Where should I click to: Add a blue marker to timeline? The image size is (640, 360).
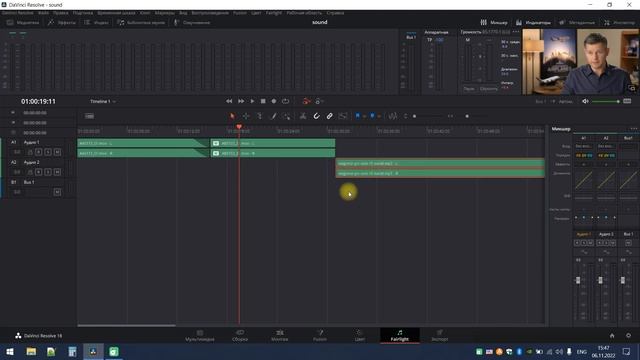[x=372, y=116]
